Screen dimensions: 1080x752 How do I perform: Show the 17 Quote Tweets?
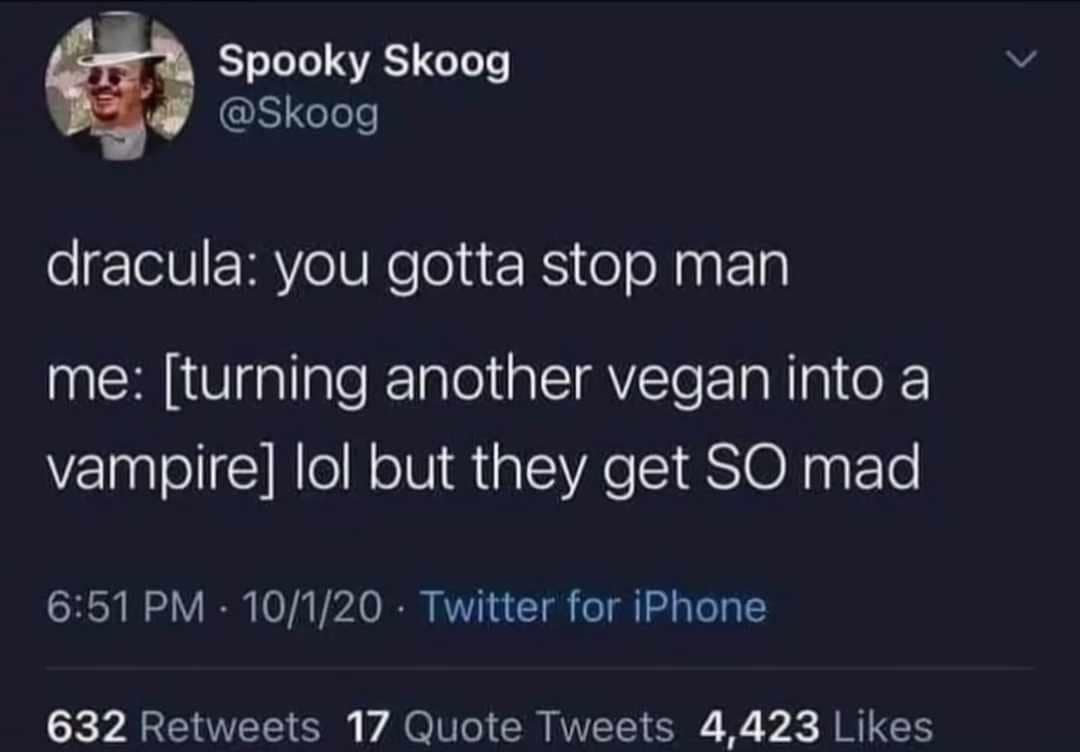click(510, 727)
